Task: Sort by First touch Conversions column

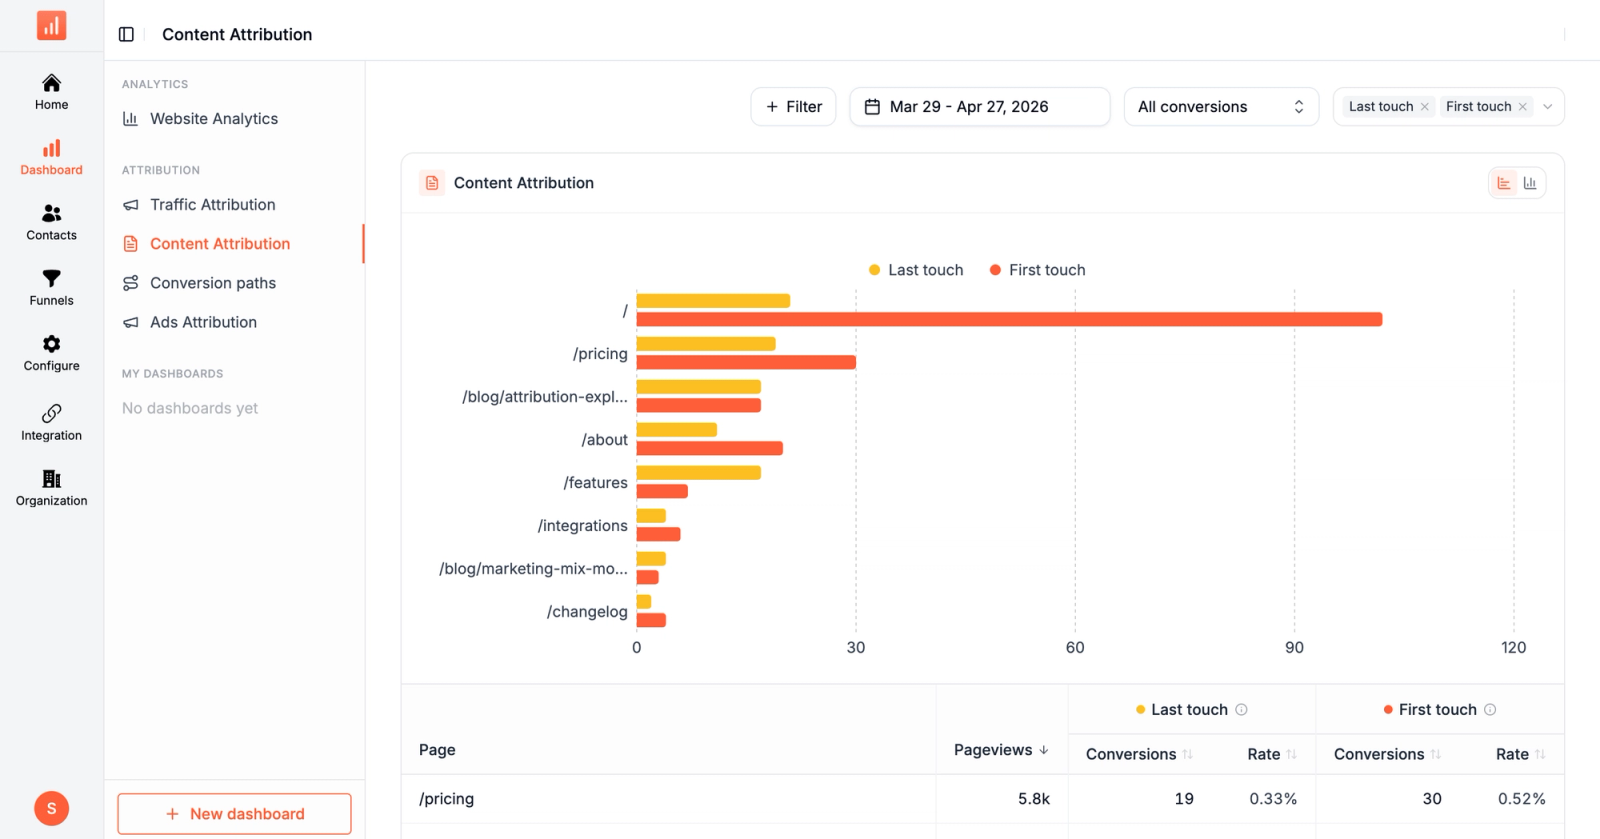Action: coord(1387,754)
